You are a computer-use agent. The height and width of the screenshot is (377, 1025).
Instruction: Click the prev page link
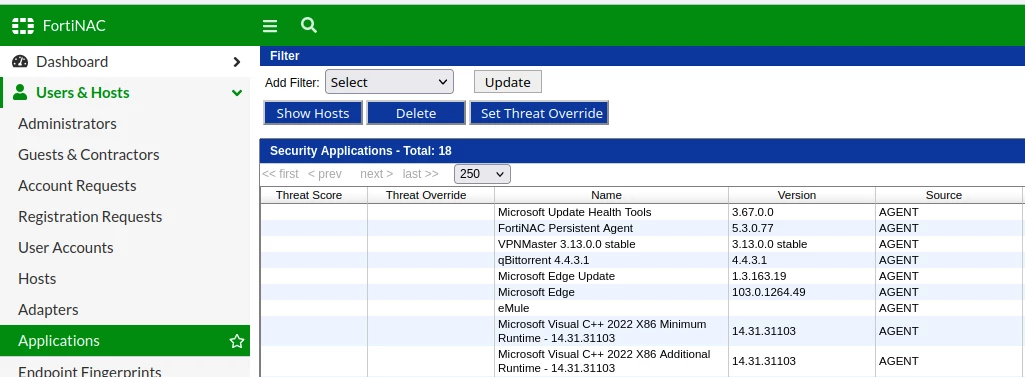point(325,174)
